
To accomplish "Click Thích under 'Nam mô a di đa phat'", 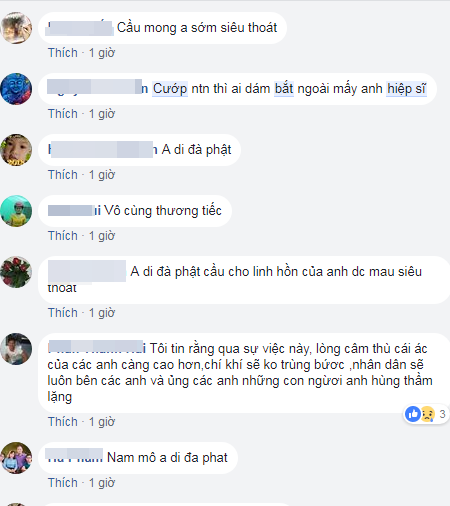I will pos(63,483).
